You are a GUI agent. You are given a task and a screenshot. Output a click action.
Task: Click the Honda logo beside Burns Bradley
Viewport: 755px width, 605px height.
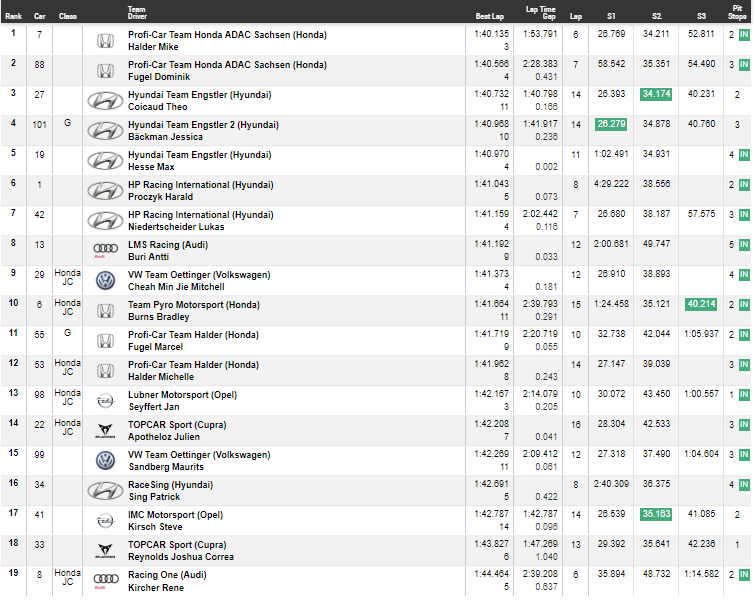point(105,311)
